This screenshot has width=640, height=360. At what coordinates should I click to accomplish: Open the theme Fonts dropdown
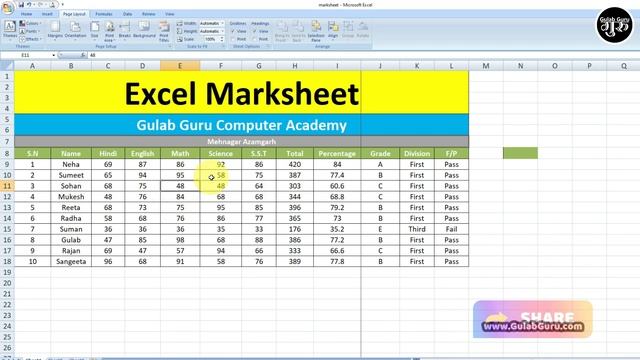[30, 31]
